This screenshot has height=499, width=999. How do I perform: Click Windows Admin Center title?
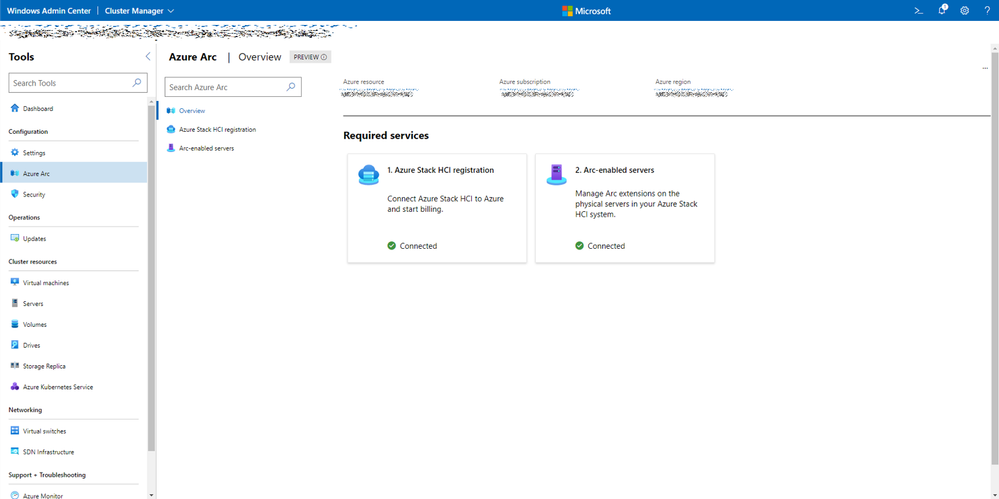[x=49, y=11]
